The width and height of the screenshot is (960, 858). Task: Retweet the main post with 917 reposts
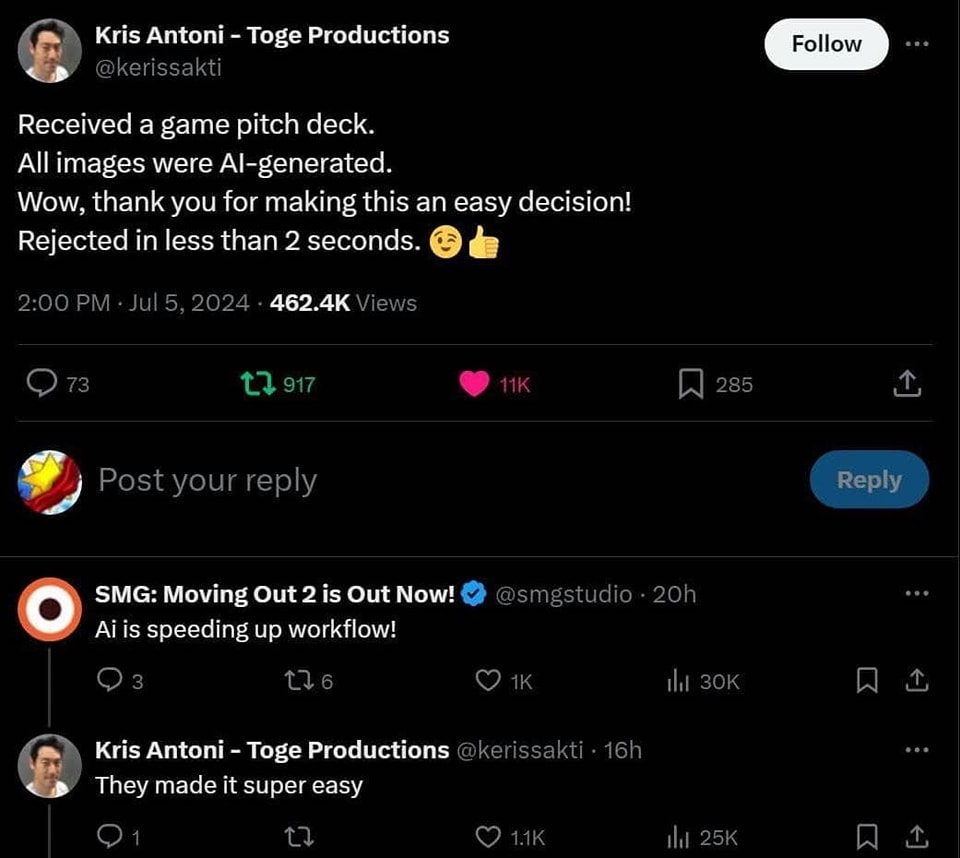[x=278, y=384]
